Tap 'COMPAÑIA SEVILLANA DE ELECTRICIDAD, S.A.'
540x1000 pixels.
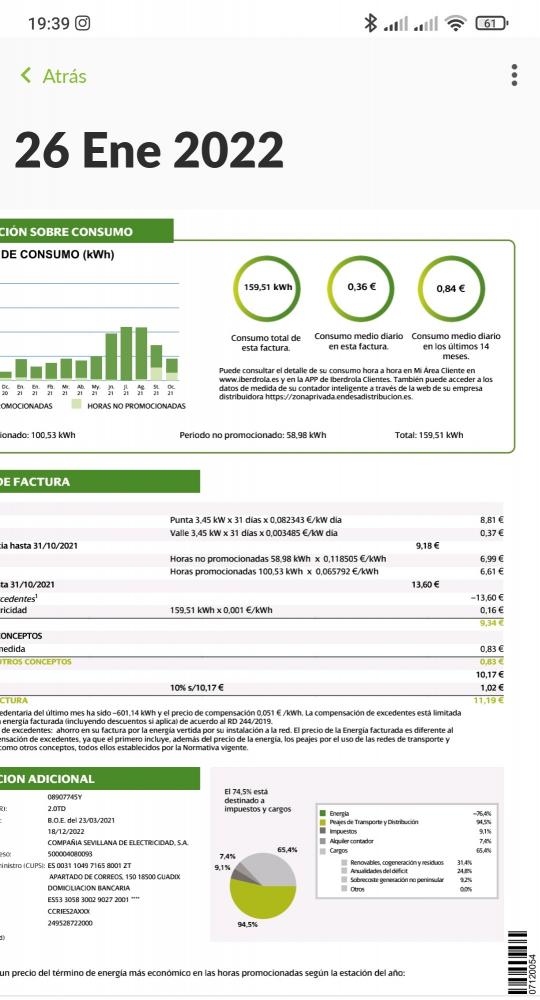pyautogui.click(x=118, y=843)
